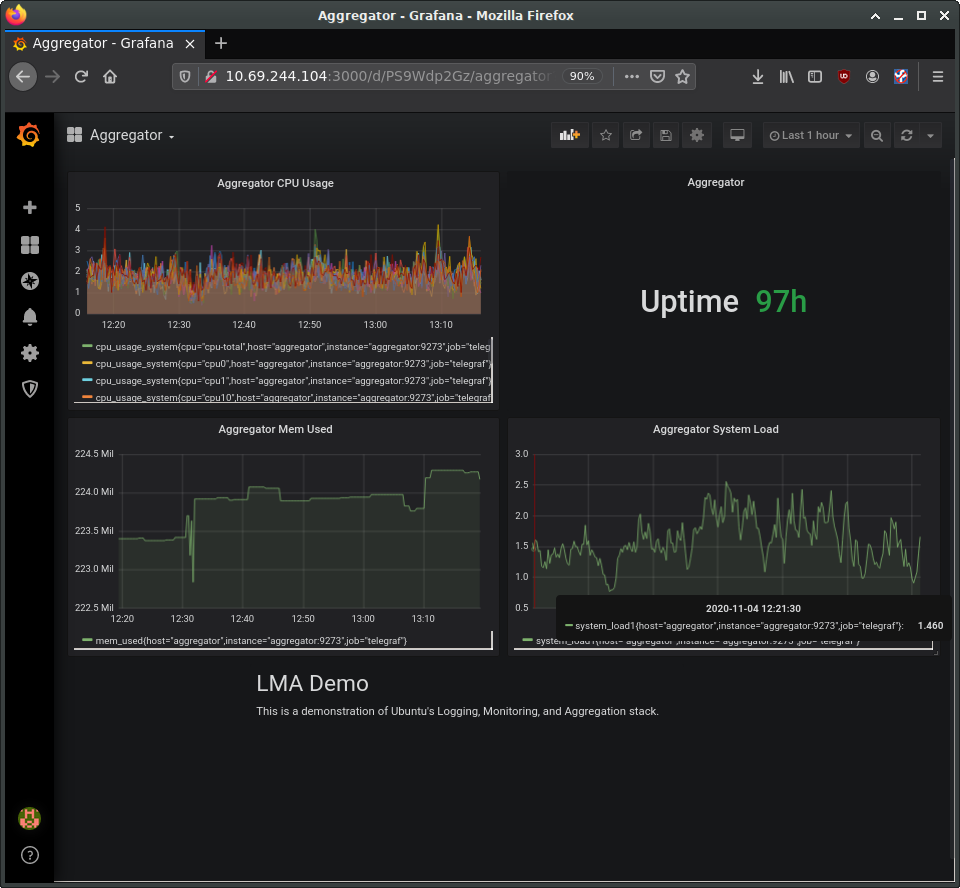Click cpu0 legend yellow color swatch

coord(87,363)
